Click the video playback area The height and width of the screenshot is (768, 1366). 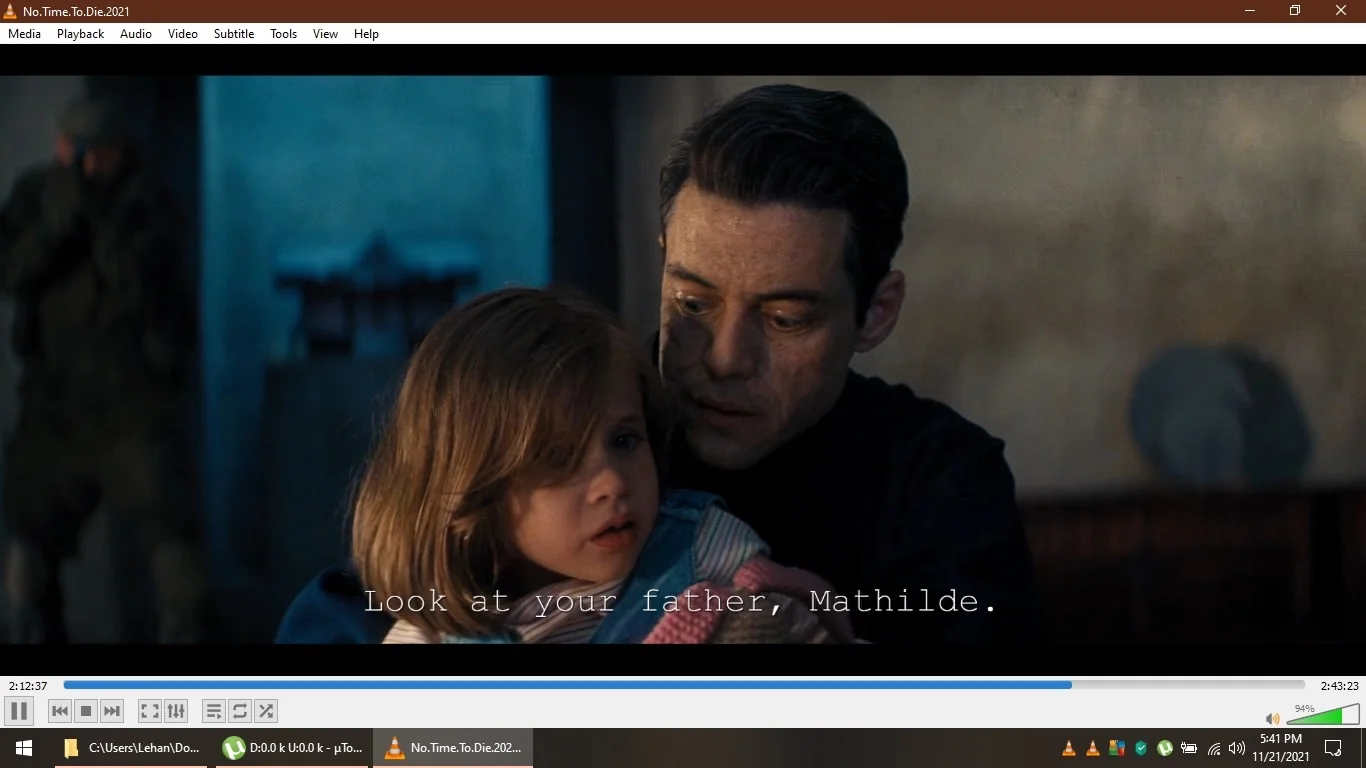[683, 360]
